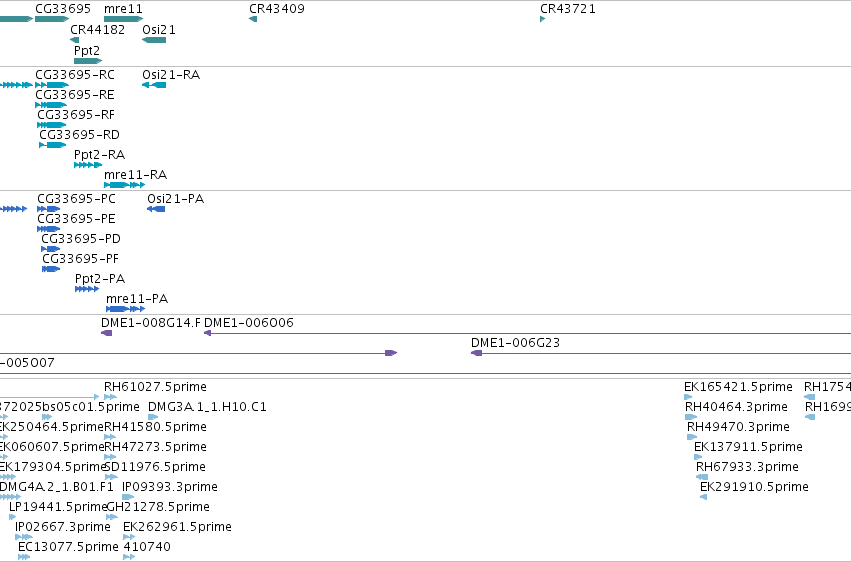Click the CR44182 gene glyph
This screenshot has height=562, width=851.
75,40
